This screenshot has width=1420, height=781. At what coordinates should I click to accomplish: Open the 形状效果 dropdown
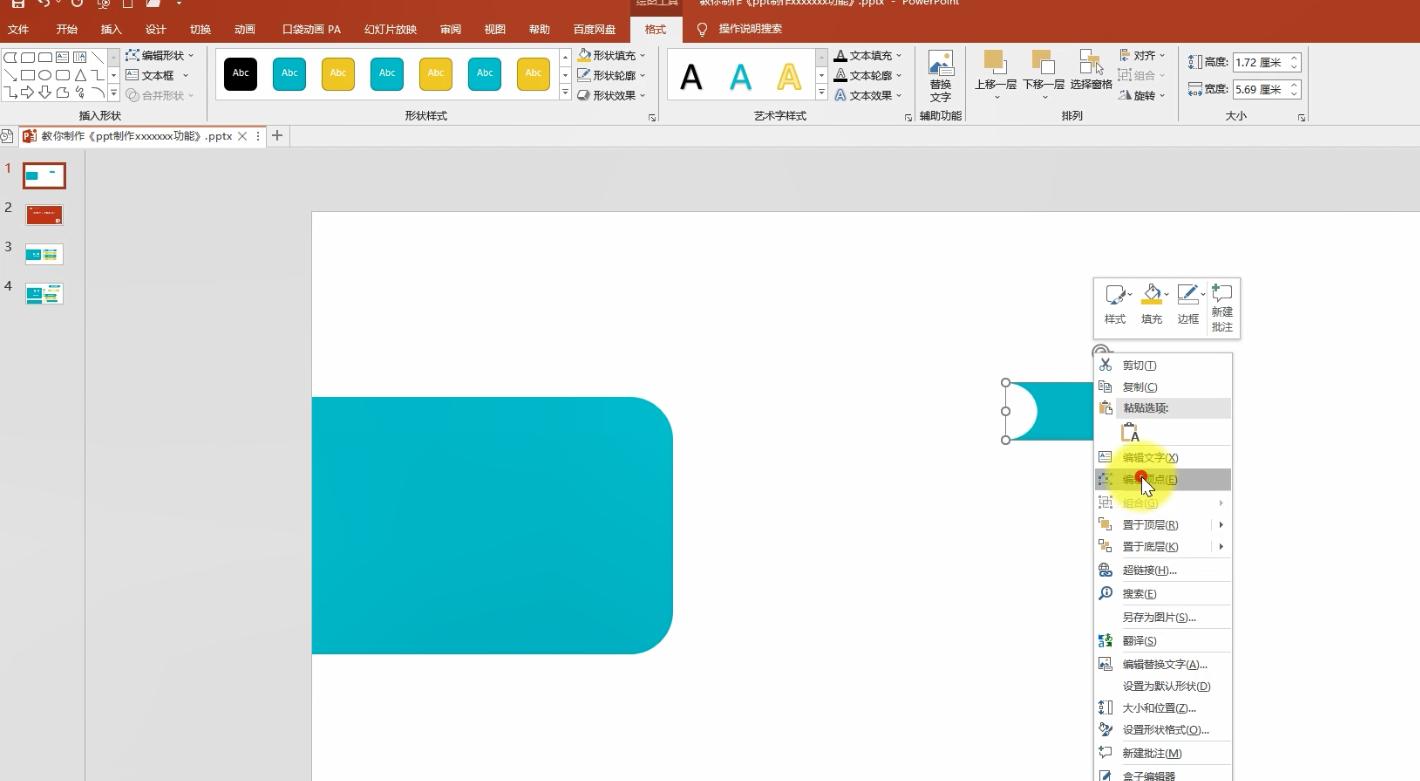(x=612, y=95)
